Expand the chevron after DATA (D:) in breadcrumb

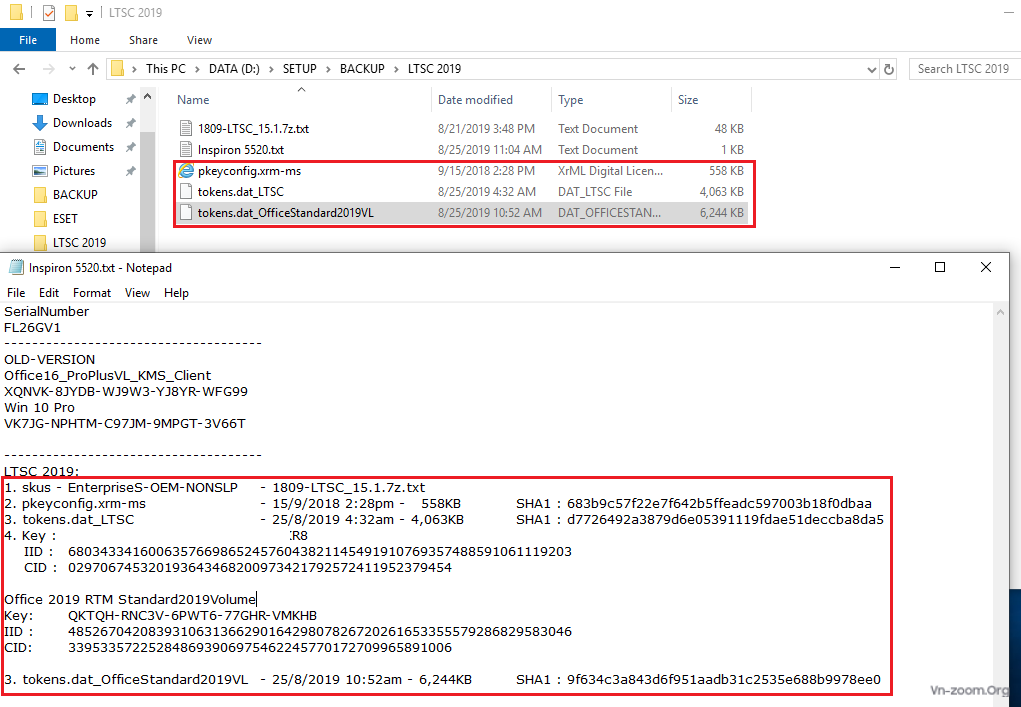[x=271, y=68]
